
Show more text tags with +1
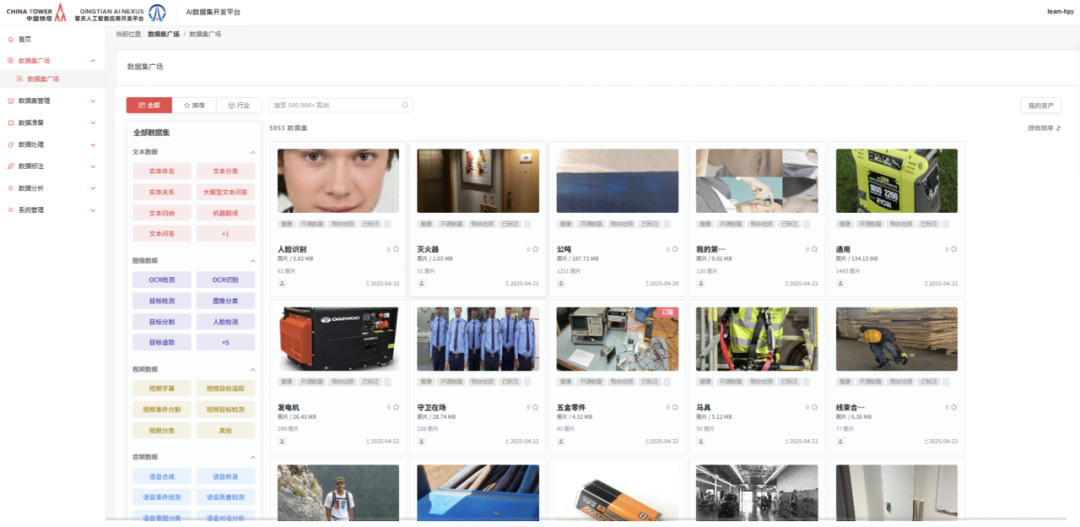(x=225, y=234)
